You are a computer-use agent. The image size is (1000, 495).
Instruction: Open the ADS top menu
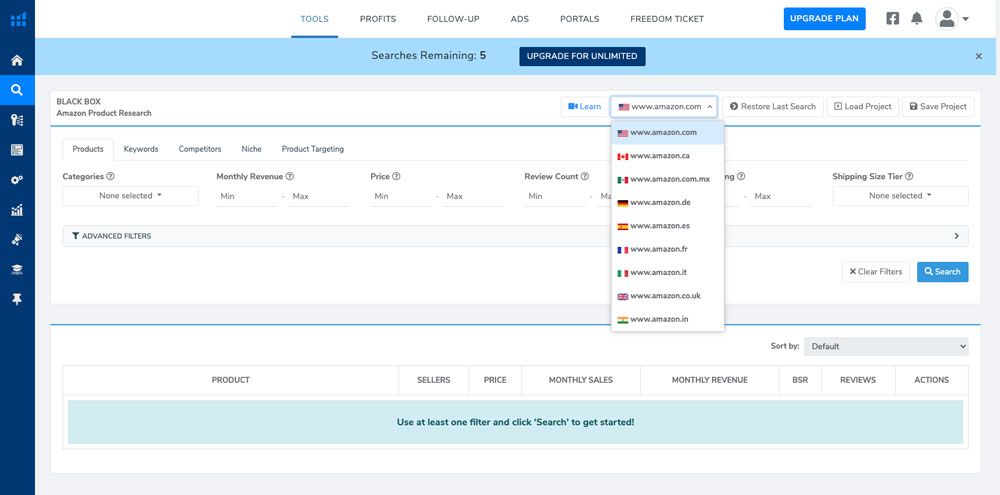[x=520, y=19]
